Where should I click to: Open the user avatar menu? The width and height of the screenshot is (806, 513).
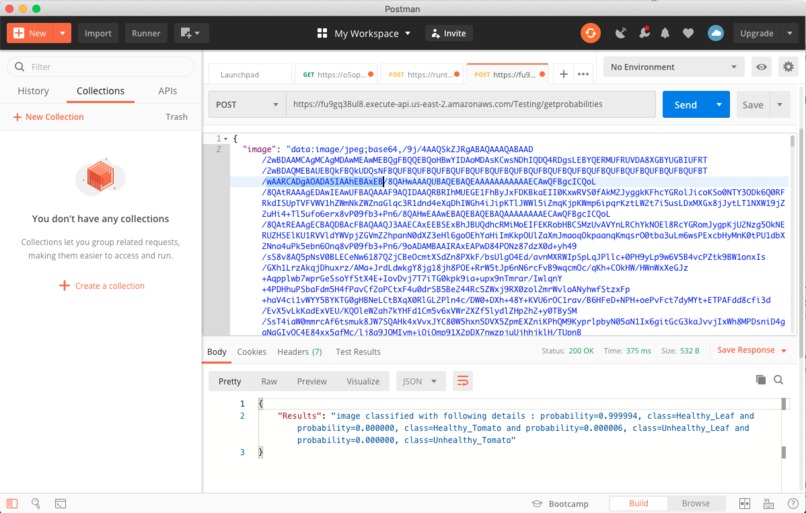716,33
